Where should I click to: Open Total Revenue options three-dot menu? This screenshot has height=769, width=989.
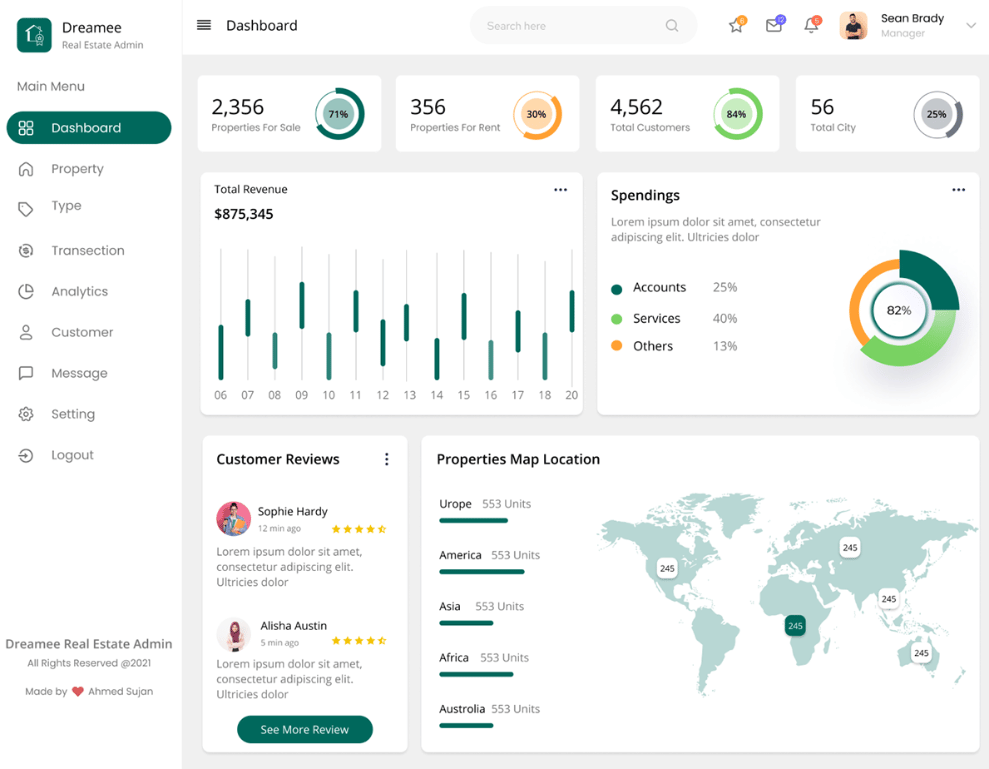(x=560, y=190)
